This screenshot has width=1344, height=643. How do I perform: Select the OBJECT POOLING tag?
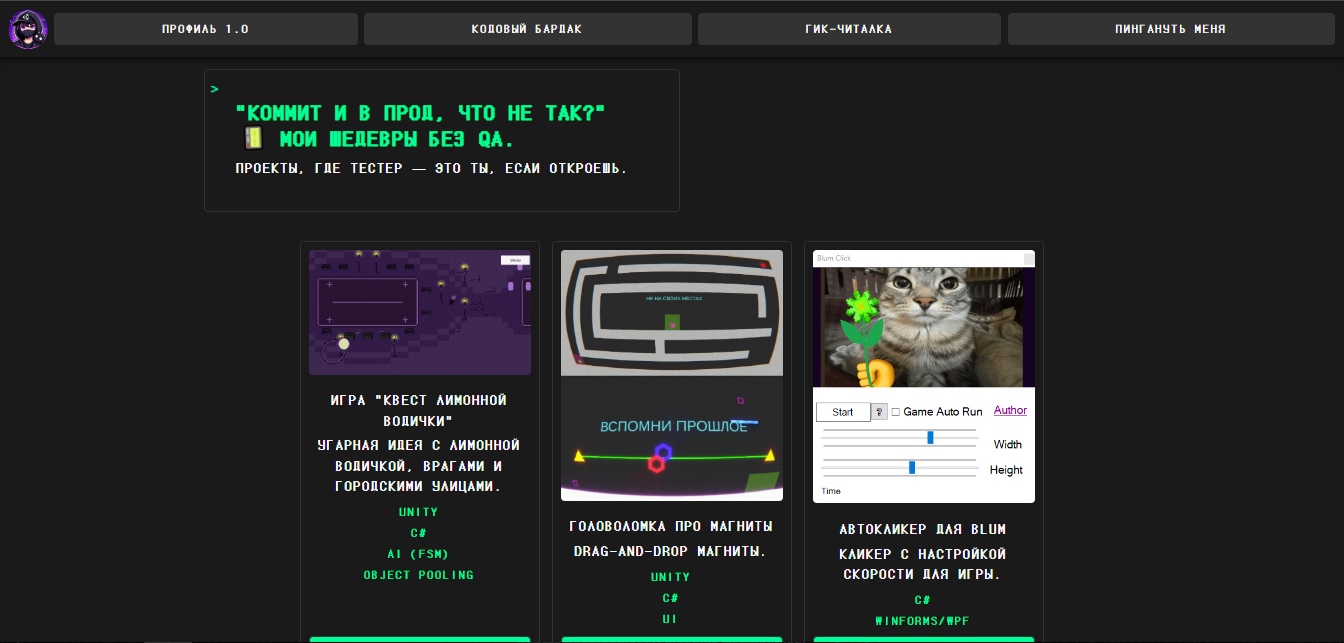point(419,575)
